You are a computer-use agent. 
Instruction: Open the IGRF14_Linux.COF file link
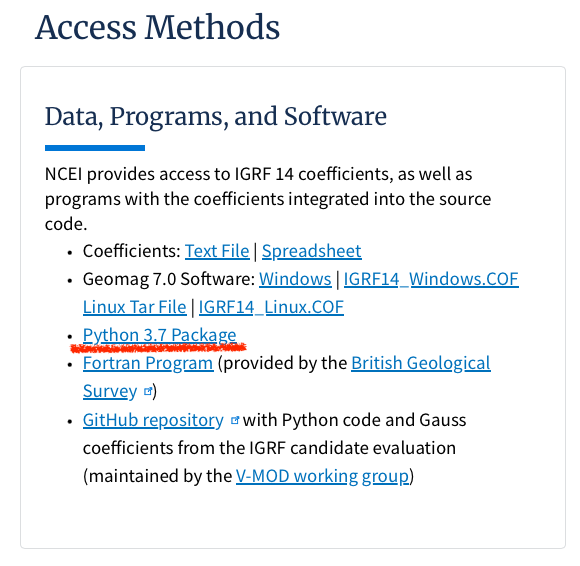click(271, 307)
